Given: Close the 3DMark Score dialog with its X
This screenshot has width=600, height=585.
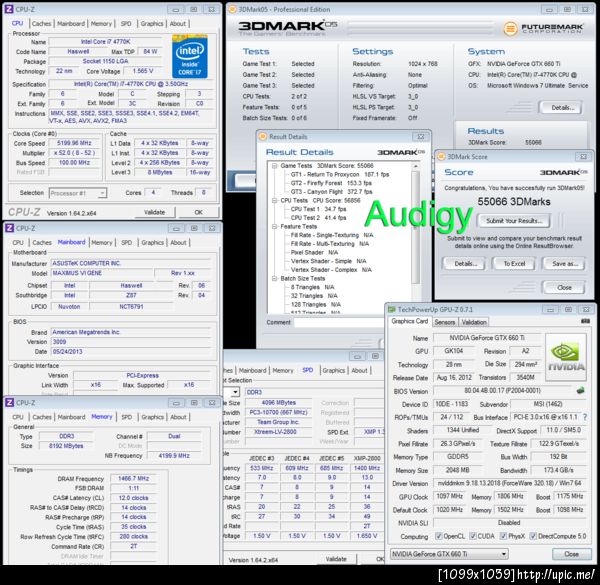Looking at the screenshot, I should pos(584,156).
